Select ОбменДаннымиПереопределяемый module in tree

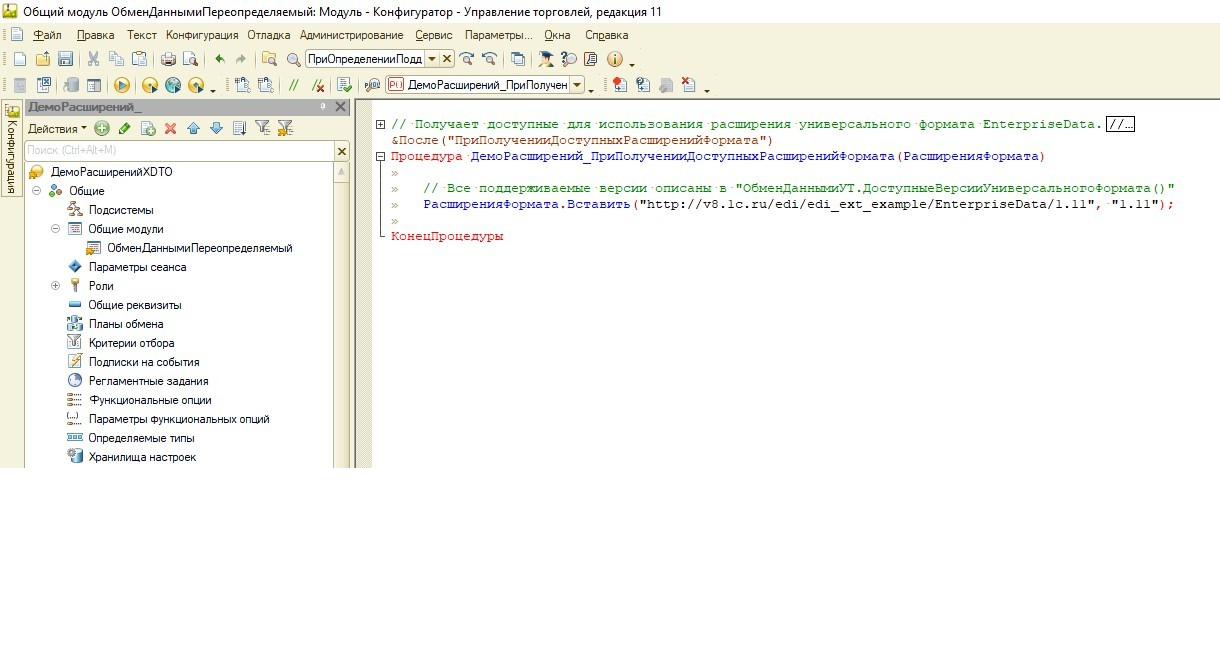click(x=199, y=248)
